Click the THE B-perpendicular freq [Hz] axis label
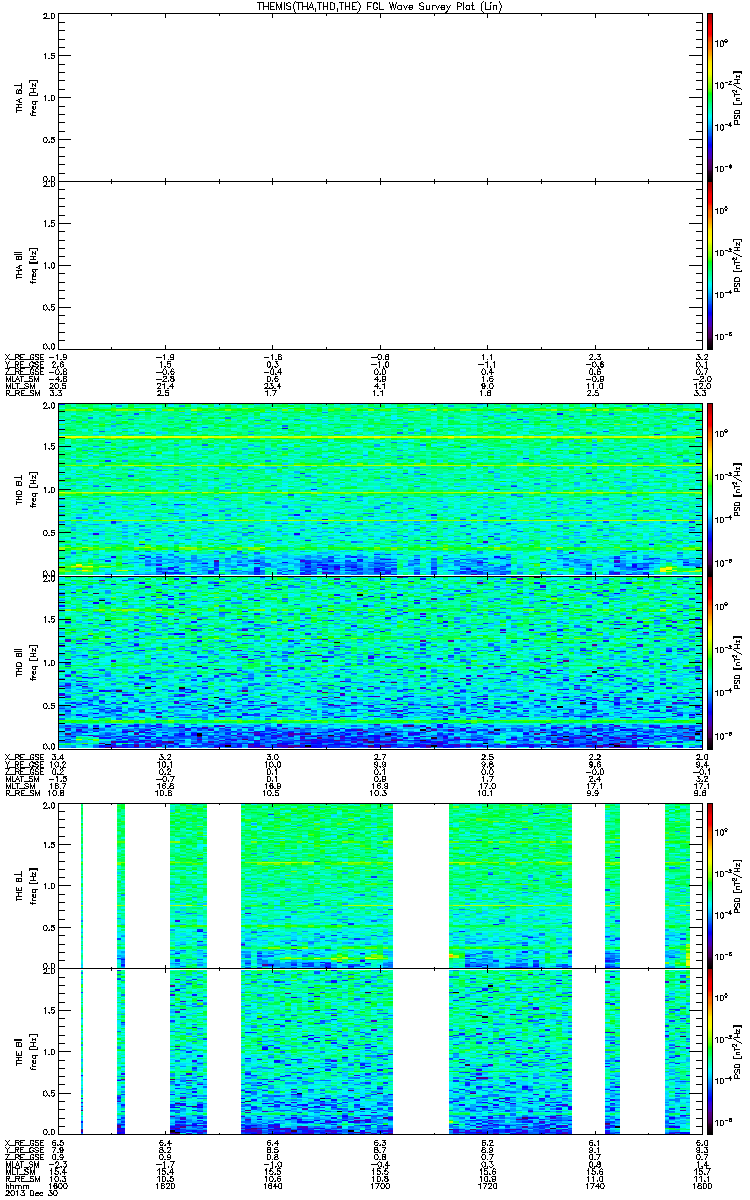This screenshot has width=750, height=1200. coord(32,884)
